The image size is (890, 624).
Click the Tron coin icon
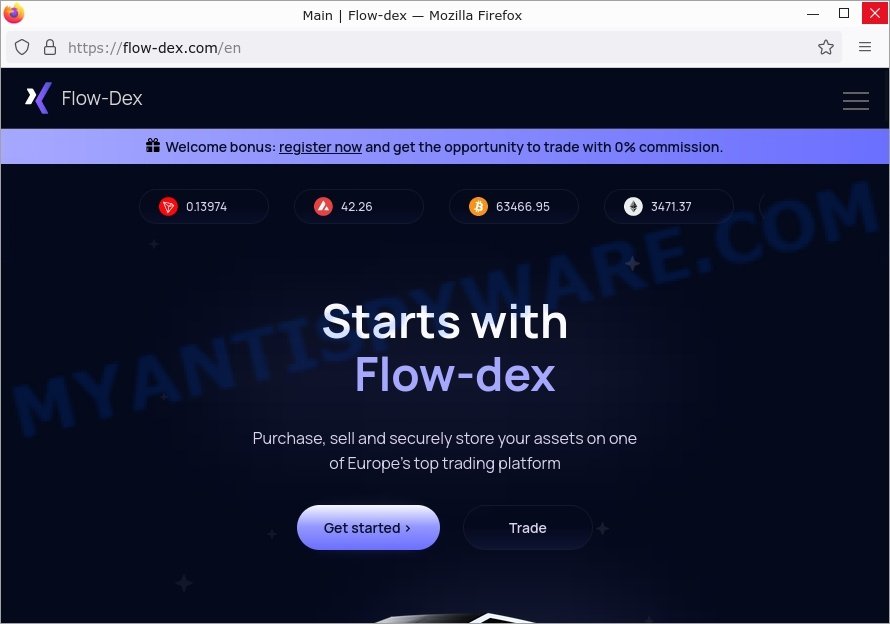(x=168, y=207)
